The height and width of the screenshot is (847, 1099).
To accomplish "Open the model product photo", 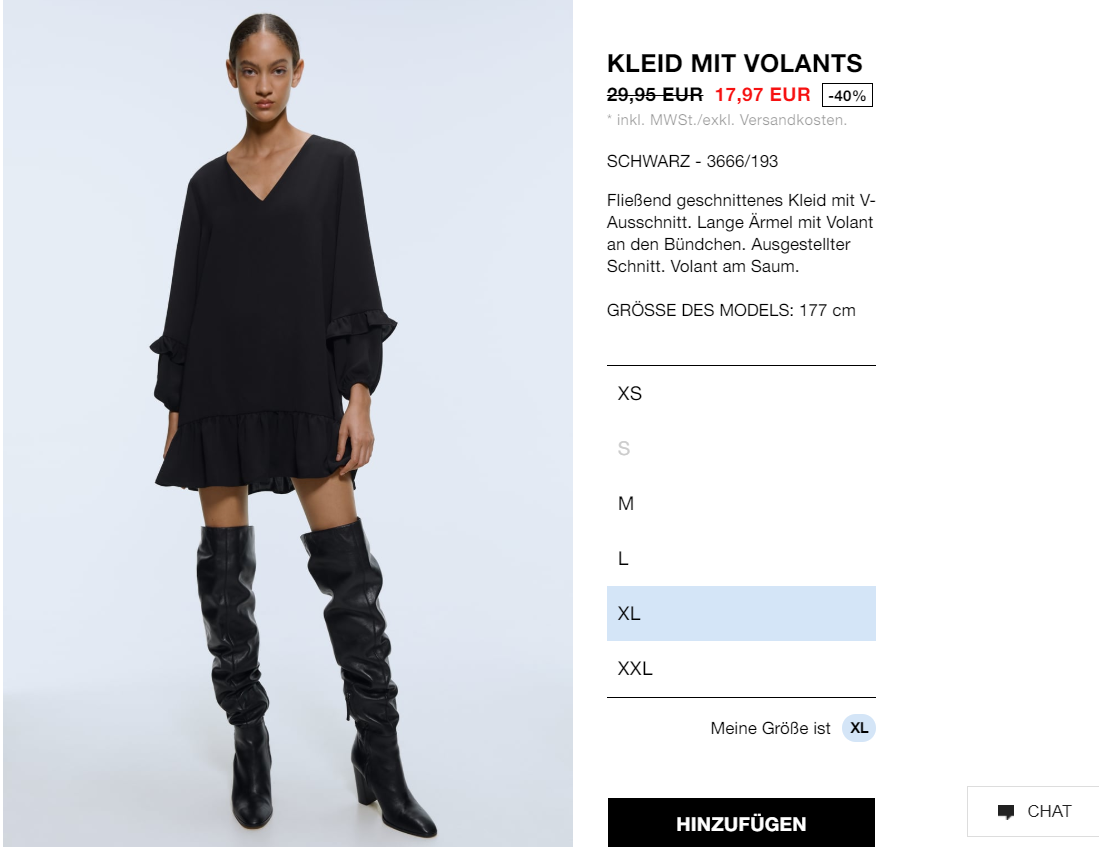I will [288, 424].
